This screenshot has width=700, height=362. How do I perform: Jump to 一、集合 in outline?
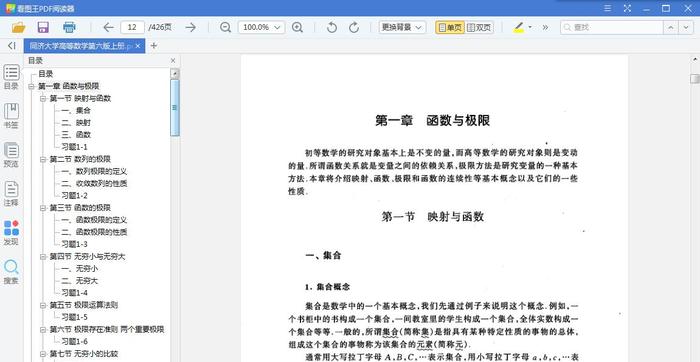(x=76, y=110)
